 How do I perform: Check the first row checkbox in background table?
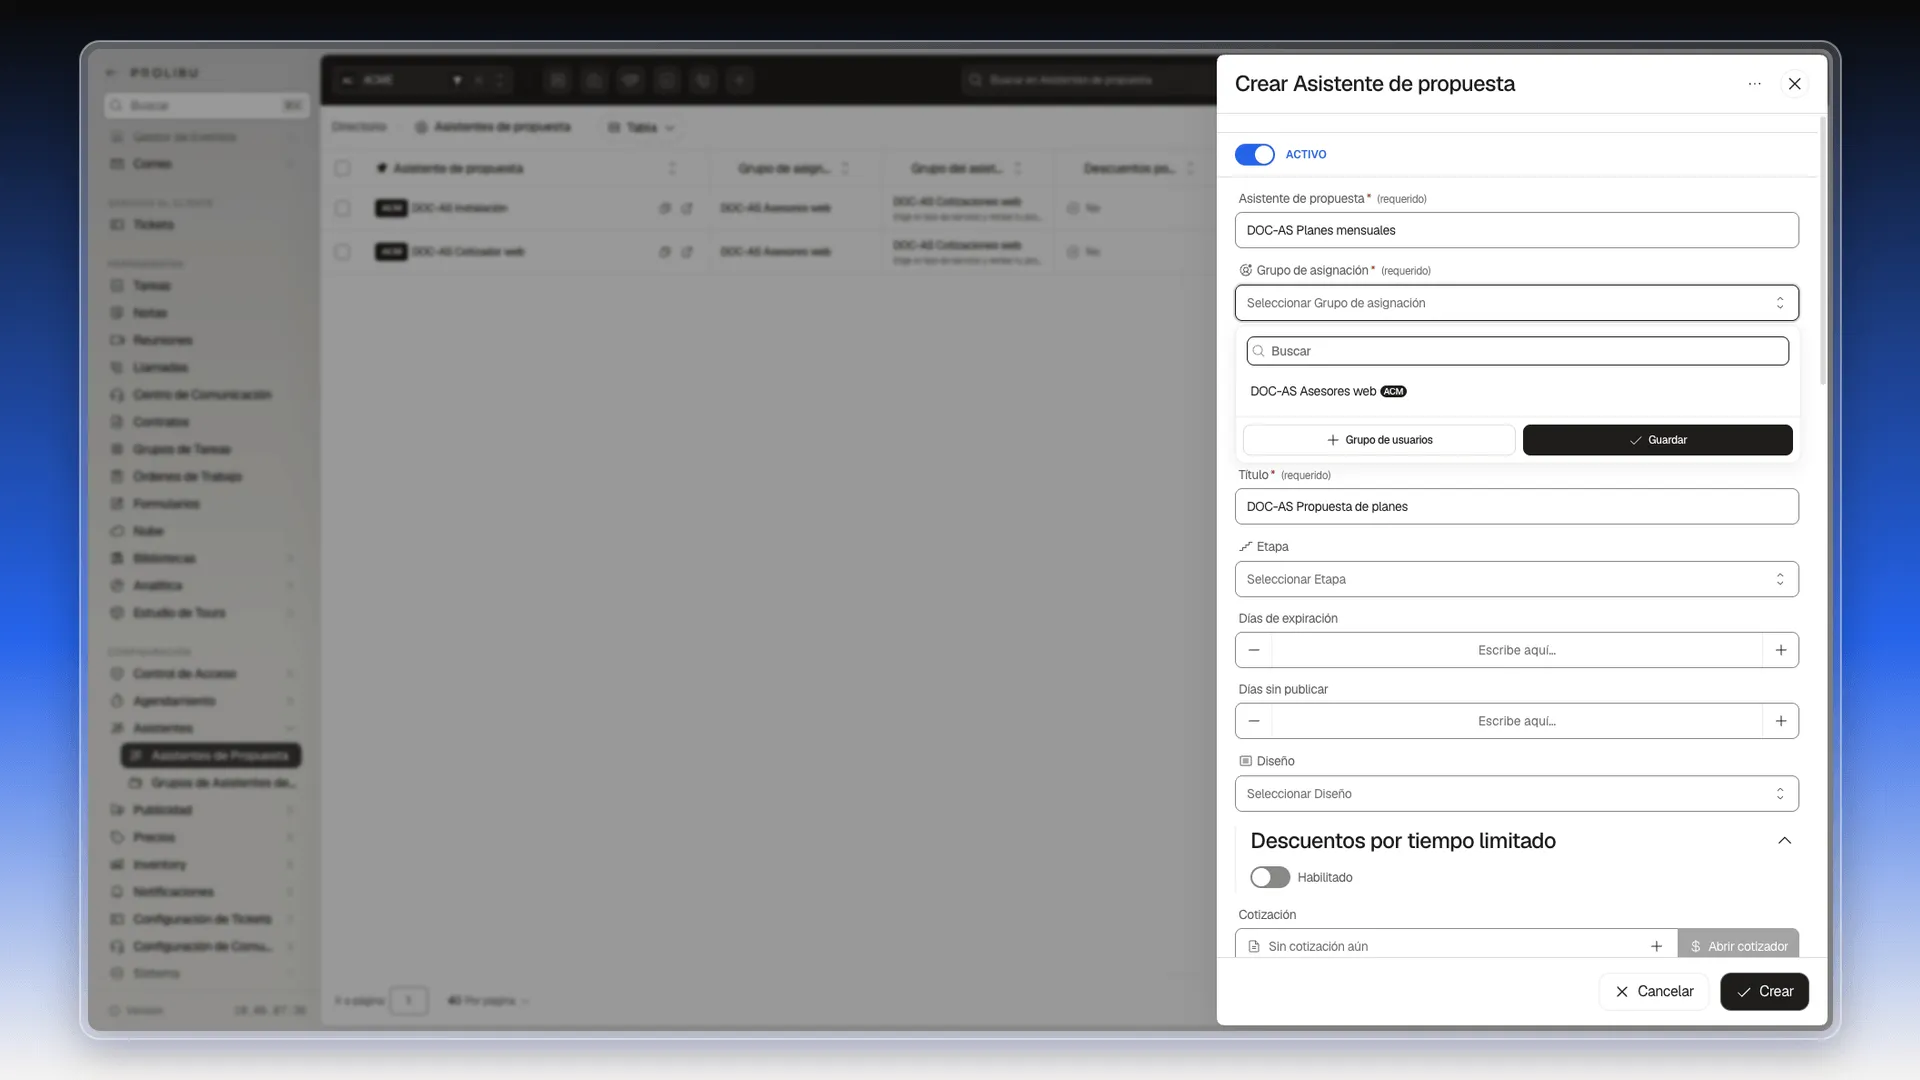click(x=343, y=208)
